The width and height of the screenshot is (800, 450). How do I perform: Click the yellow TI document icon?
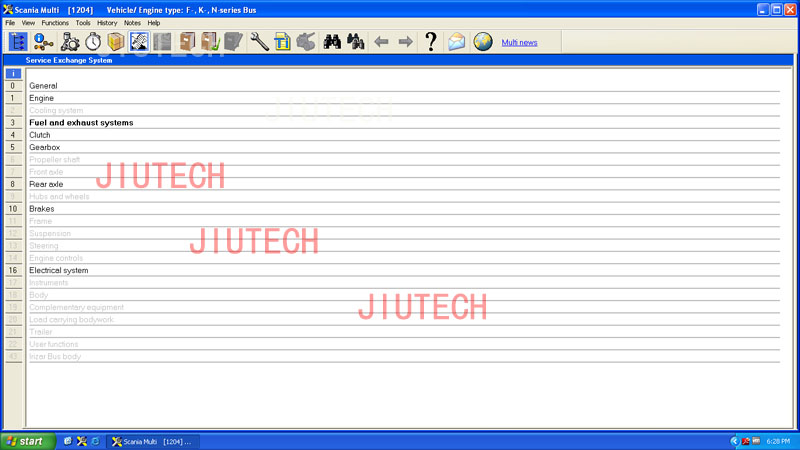[282, 42]
